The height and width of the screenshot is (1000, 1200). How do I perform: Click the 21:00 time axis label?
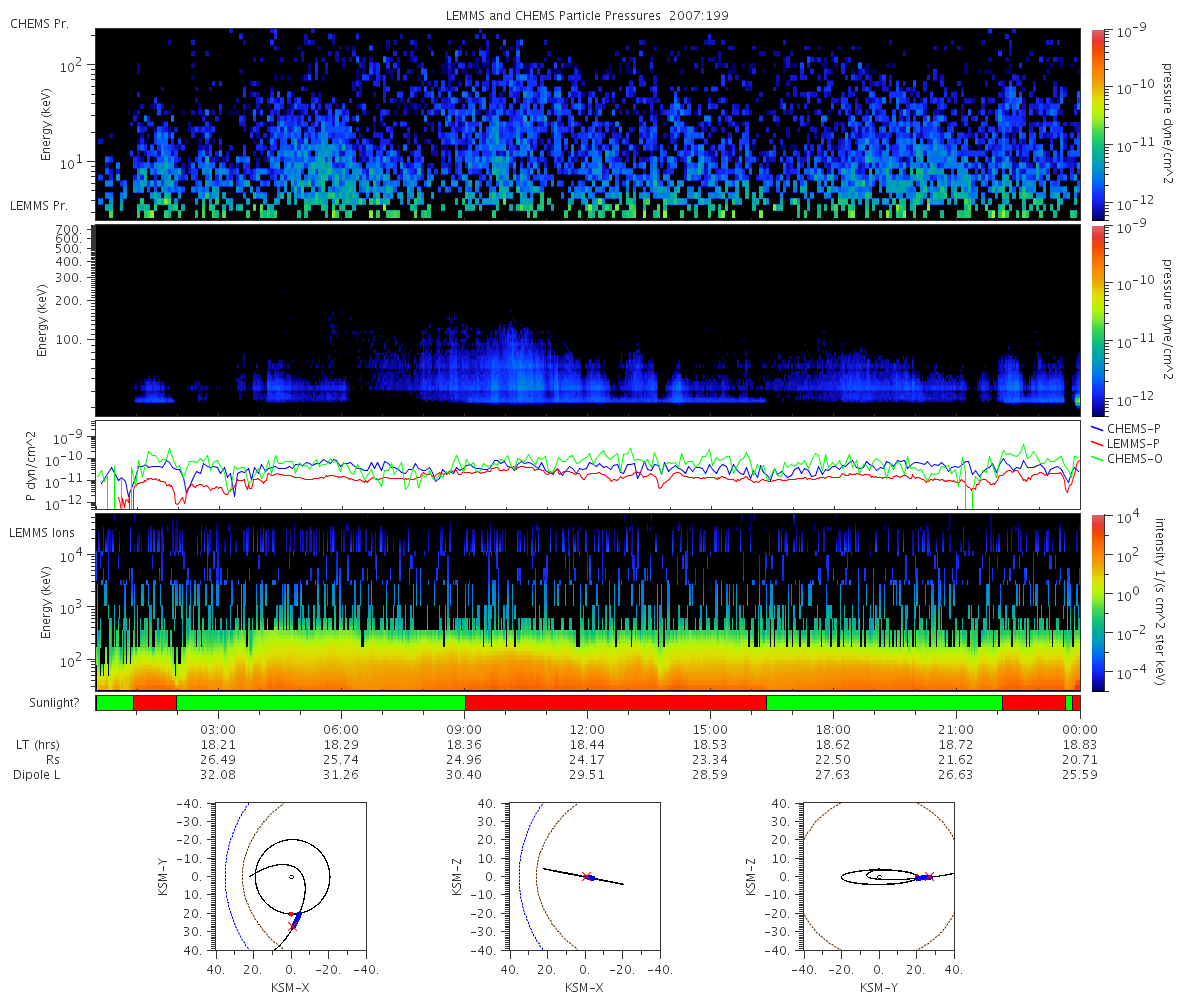tap(956, 730)
